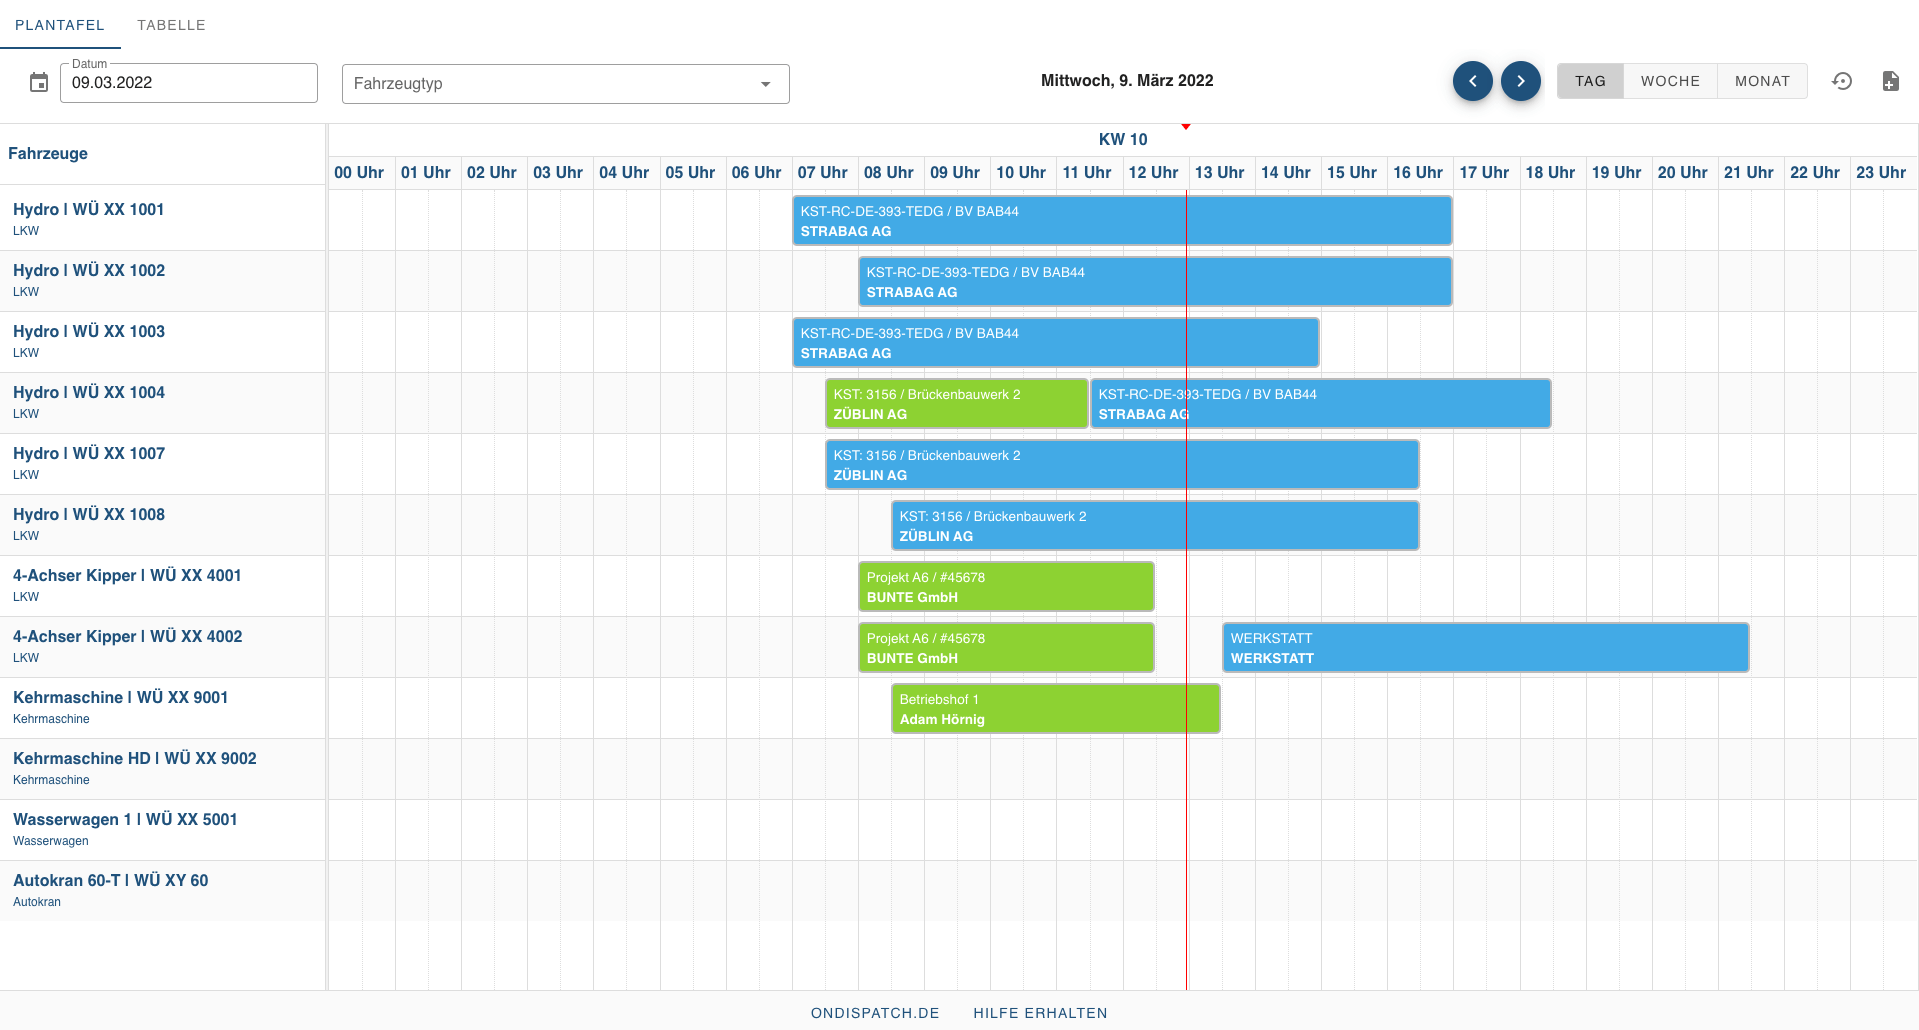Switch view to TAG

pyautogui.click(x=1589, y=81)
